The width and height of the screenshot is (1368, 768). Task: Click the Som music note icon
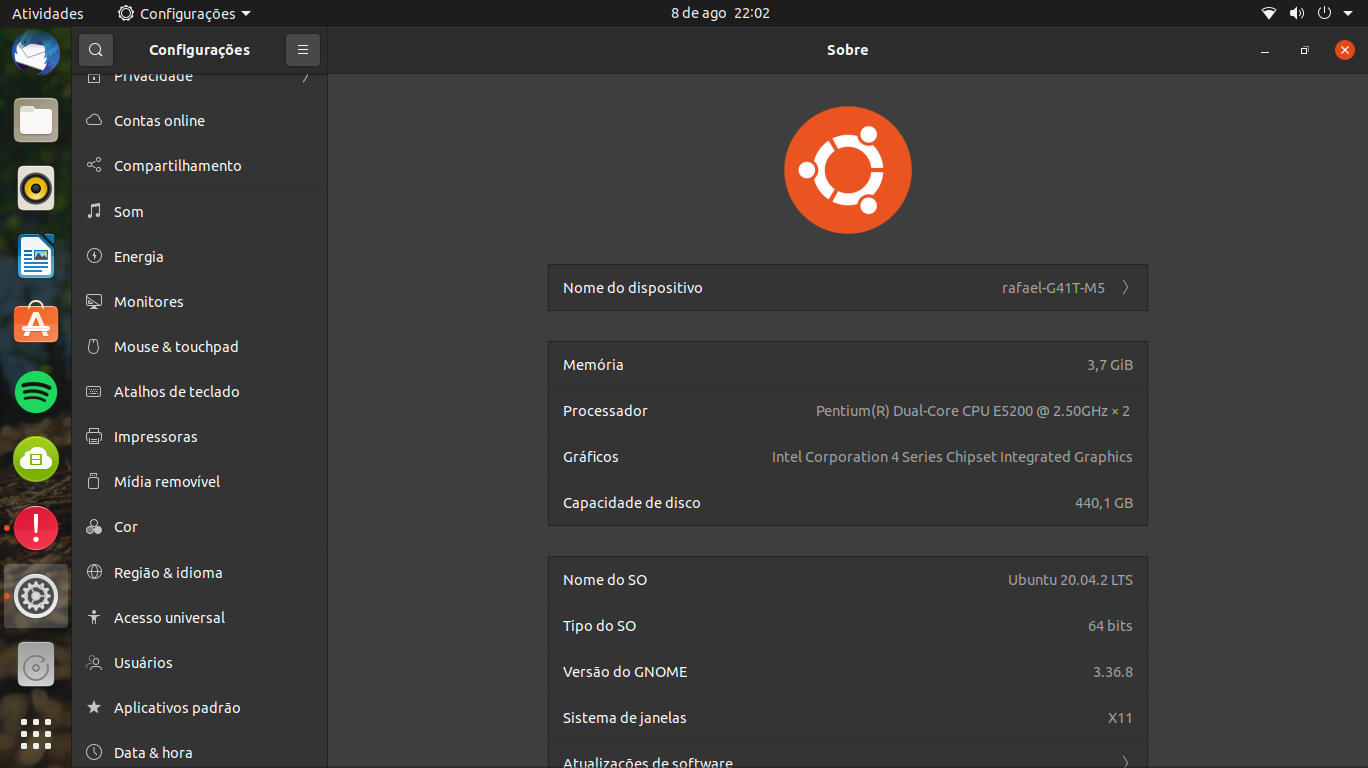[94, 211]
